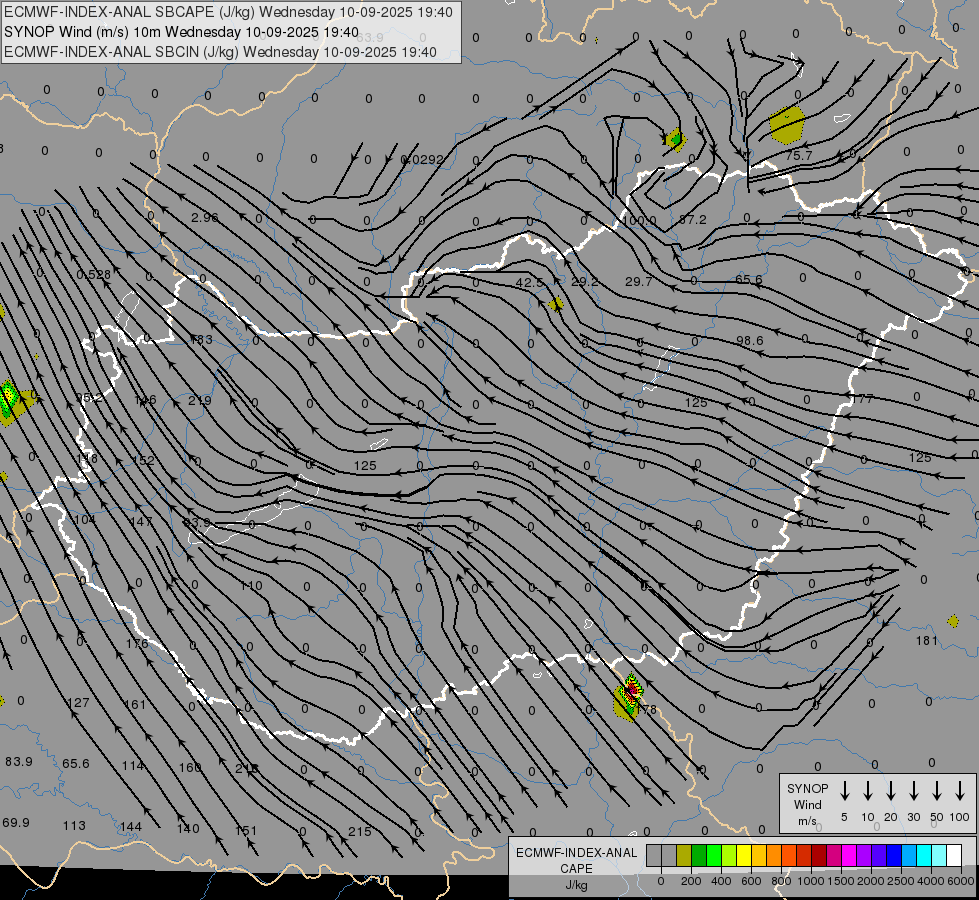Select the bright magenta swatch in CAPE legend

pyautogui.click(x=850, y=855)
